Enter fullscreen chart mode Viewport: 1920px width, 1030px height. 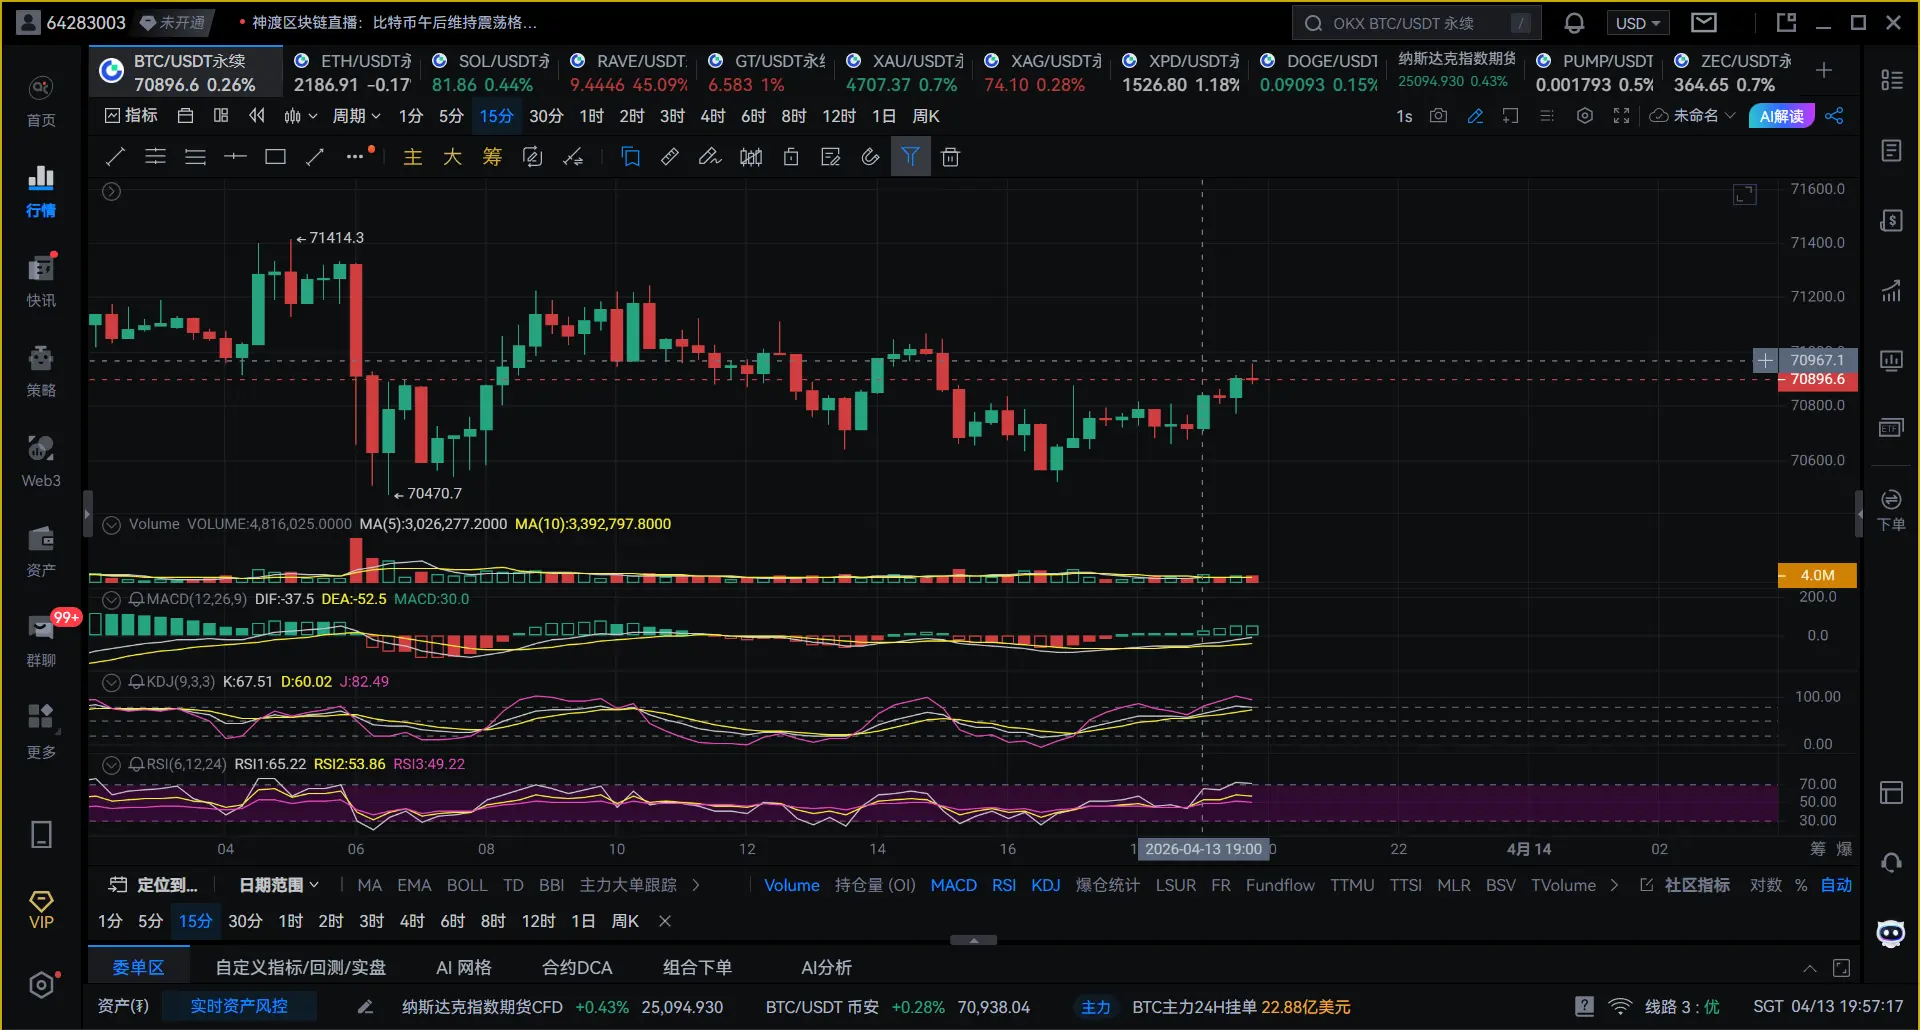[x=1622, y=116]
